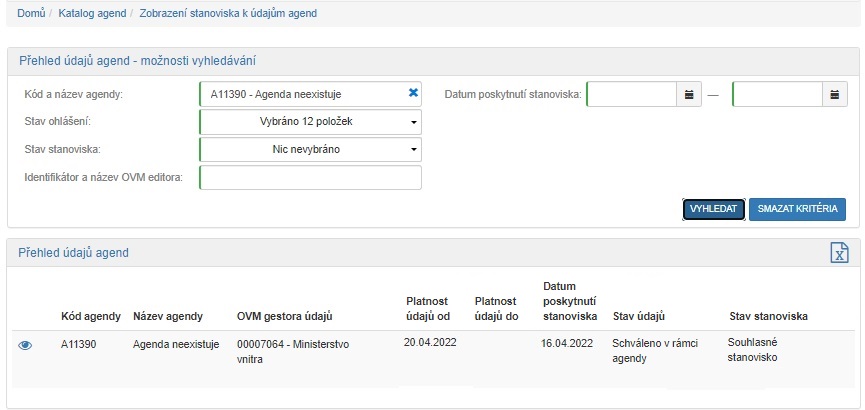
Task: Click the Kód a název agendy field
Action: click(300, 94)
